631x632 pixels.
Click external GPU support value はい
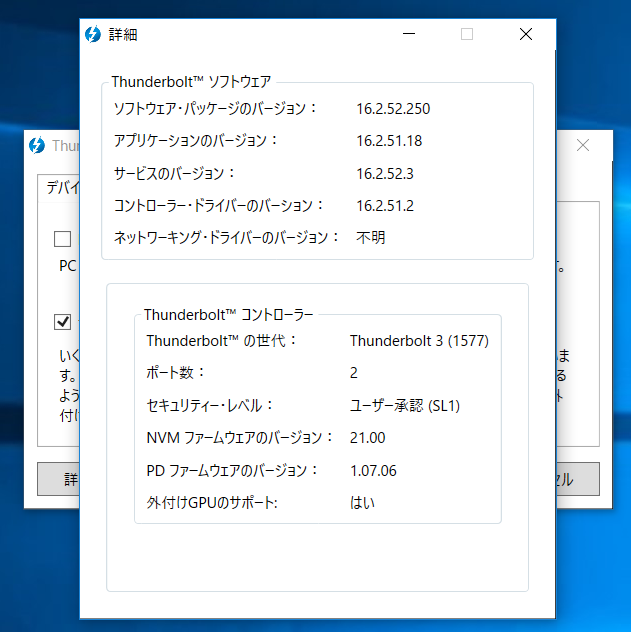362,503
